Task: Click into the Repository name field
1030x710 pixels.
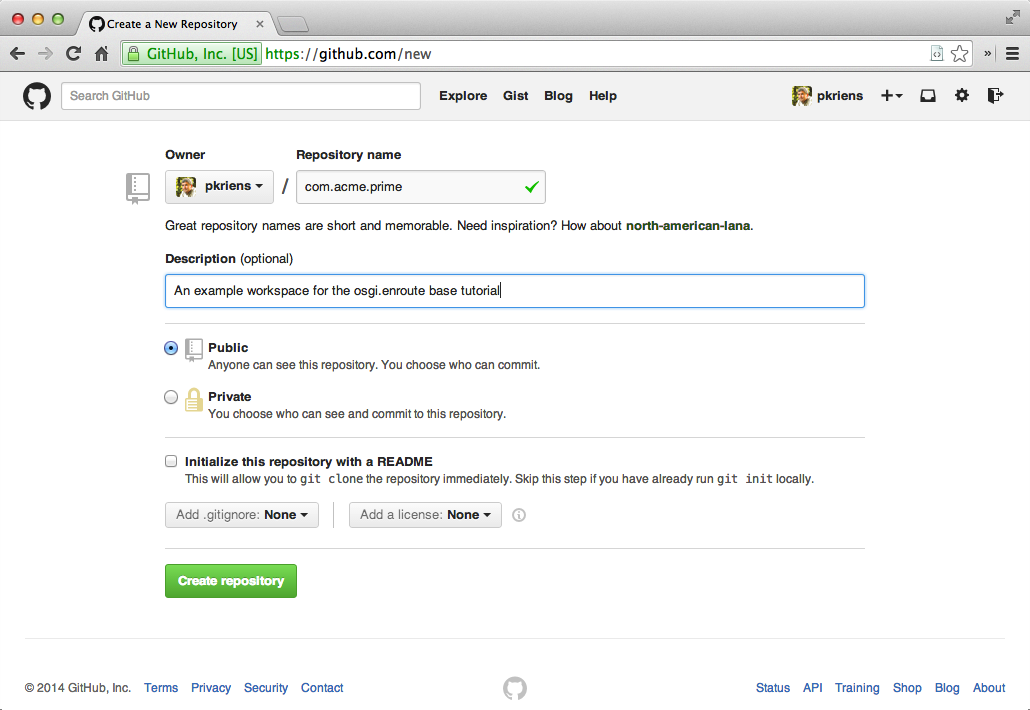Action: tap(420, 187)
